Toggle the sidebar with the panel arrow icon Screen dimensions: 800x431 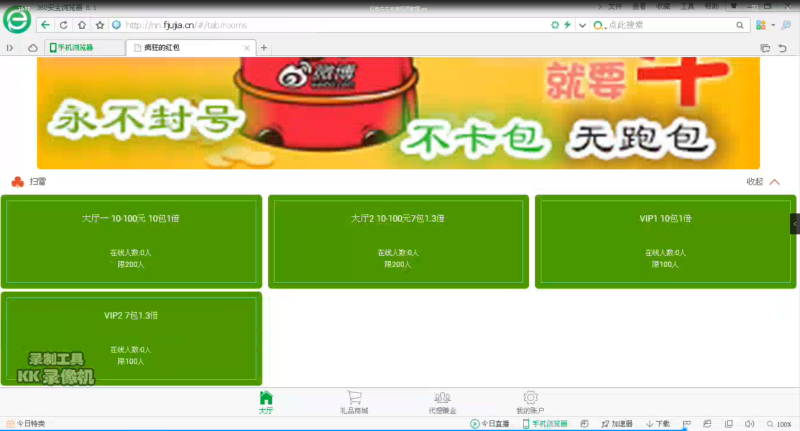(x=10, y=48)
